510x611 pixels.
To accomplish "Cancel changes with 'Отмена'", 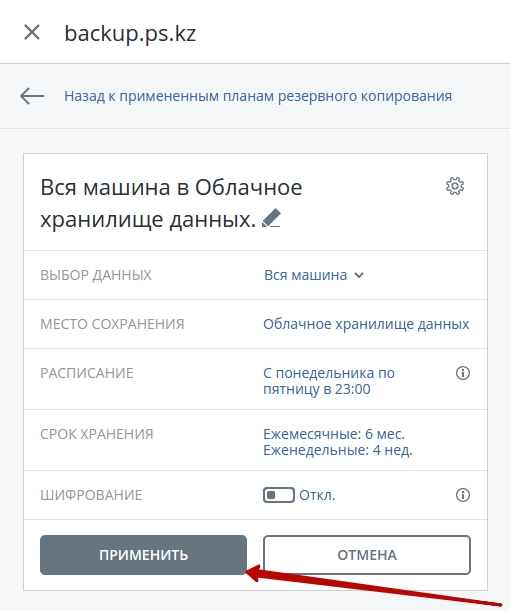I will (x=367, y=555).
